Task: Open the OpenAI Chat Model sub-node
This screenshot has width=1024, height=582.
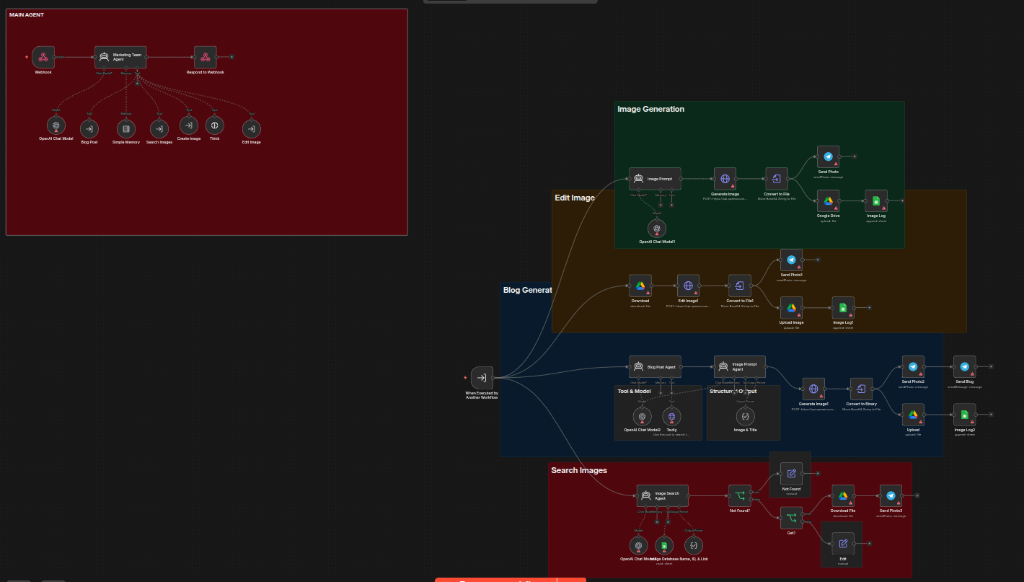Action: [56, 125]
